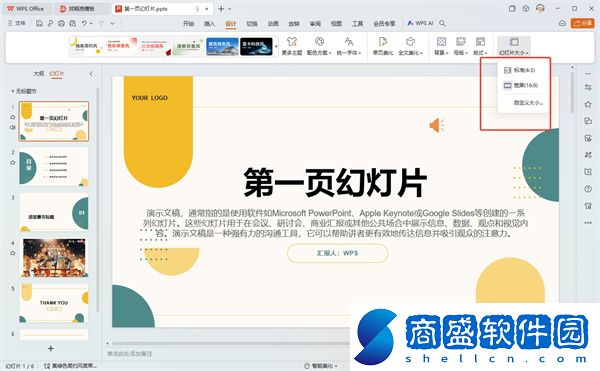Click the speaker audio icon on the slide

437,125
